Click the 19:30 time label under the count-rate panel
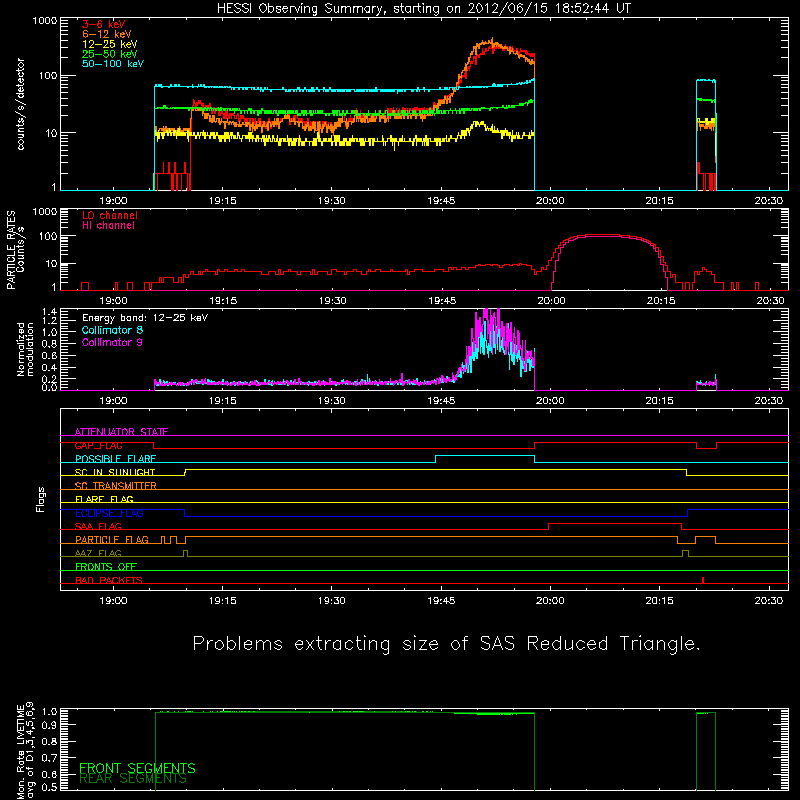The image size is (800, 800). pyautogui.click(x=332, y=201)
